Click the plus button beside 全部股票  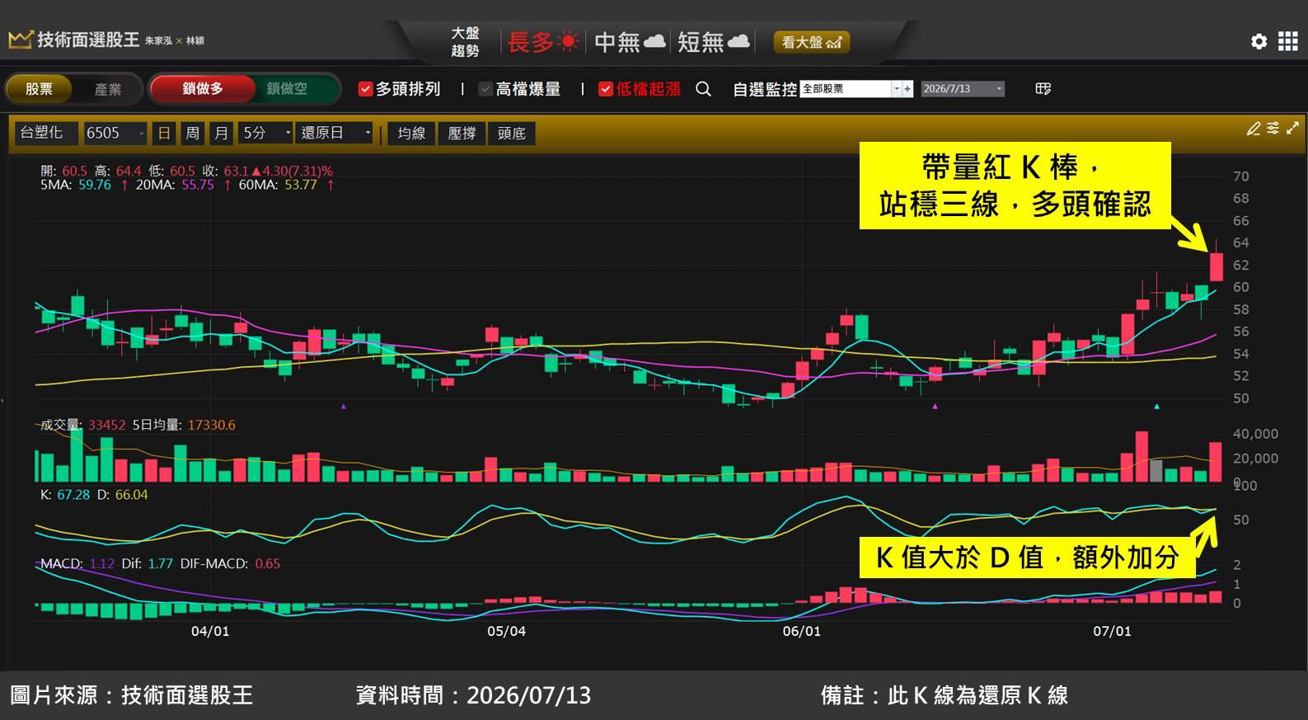tap(908, 89)
